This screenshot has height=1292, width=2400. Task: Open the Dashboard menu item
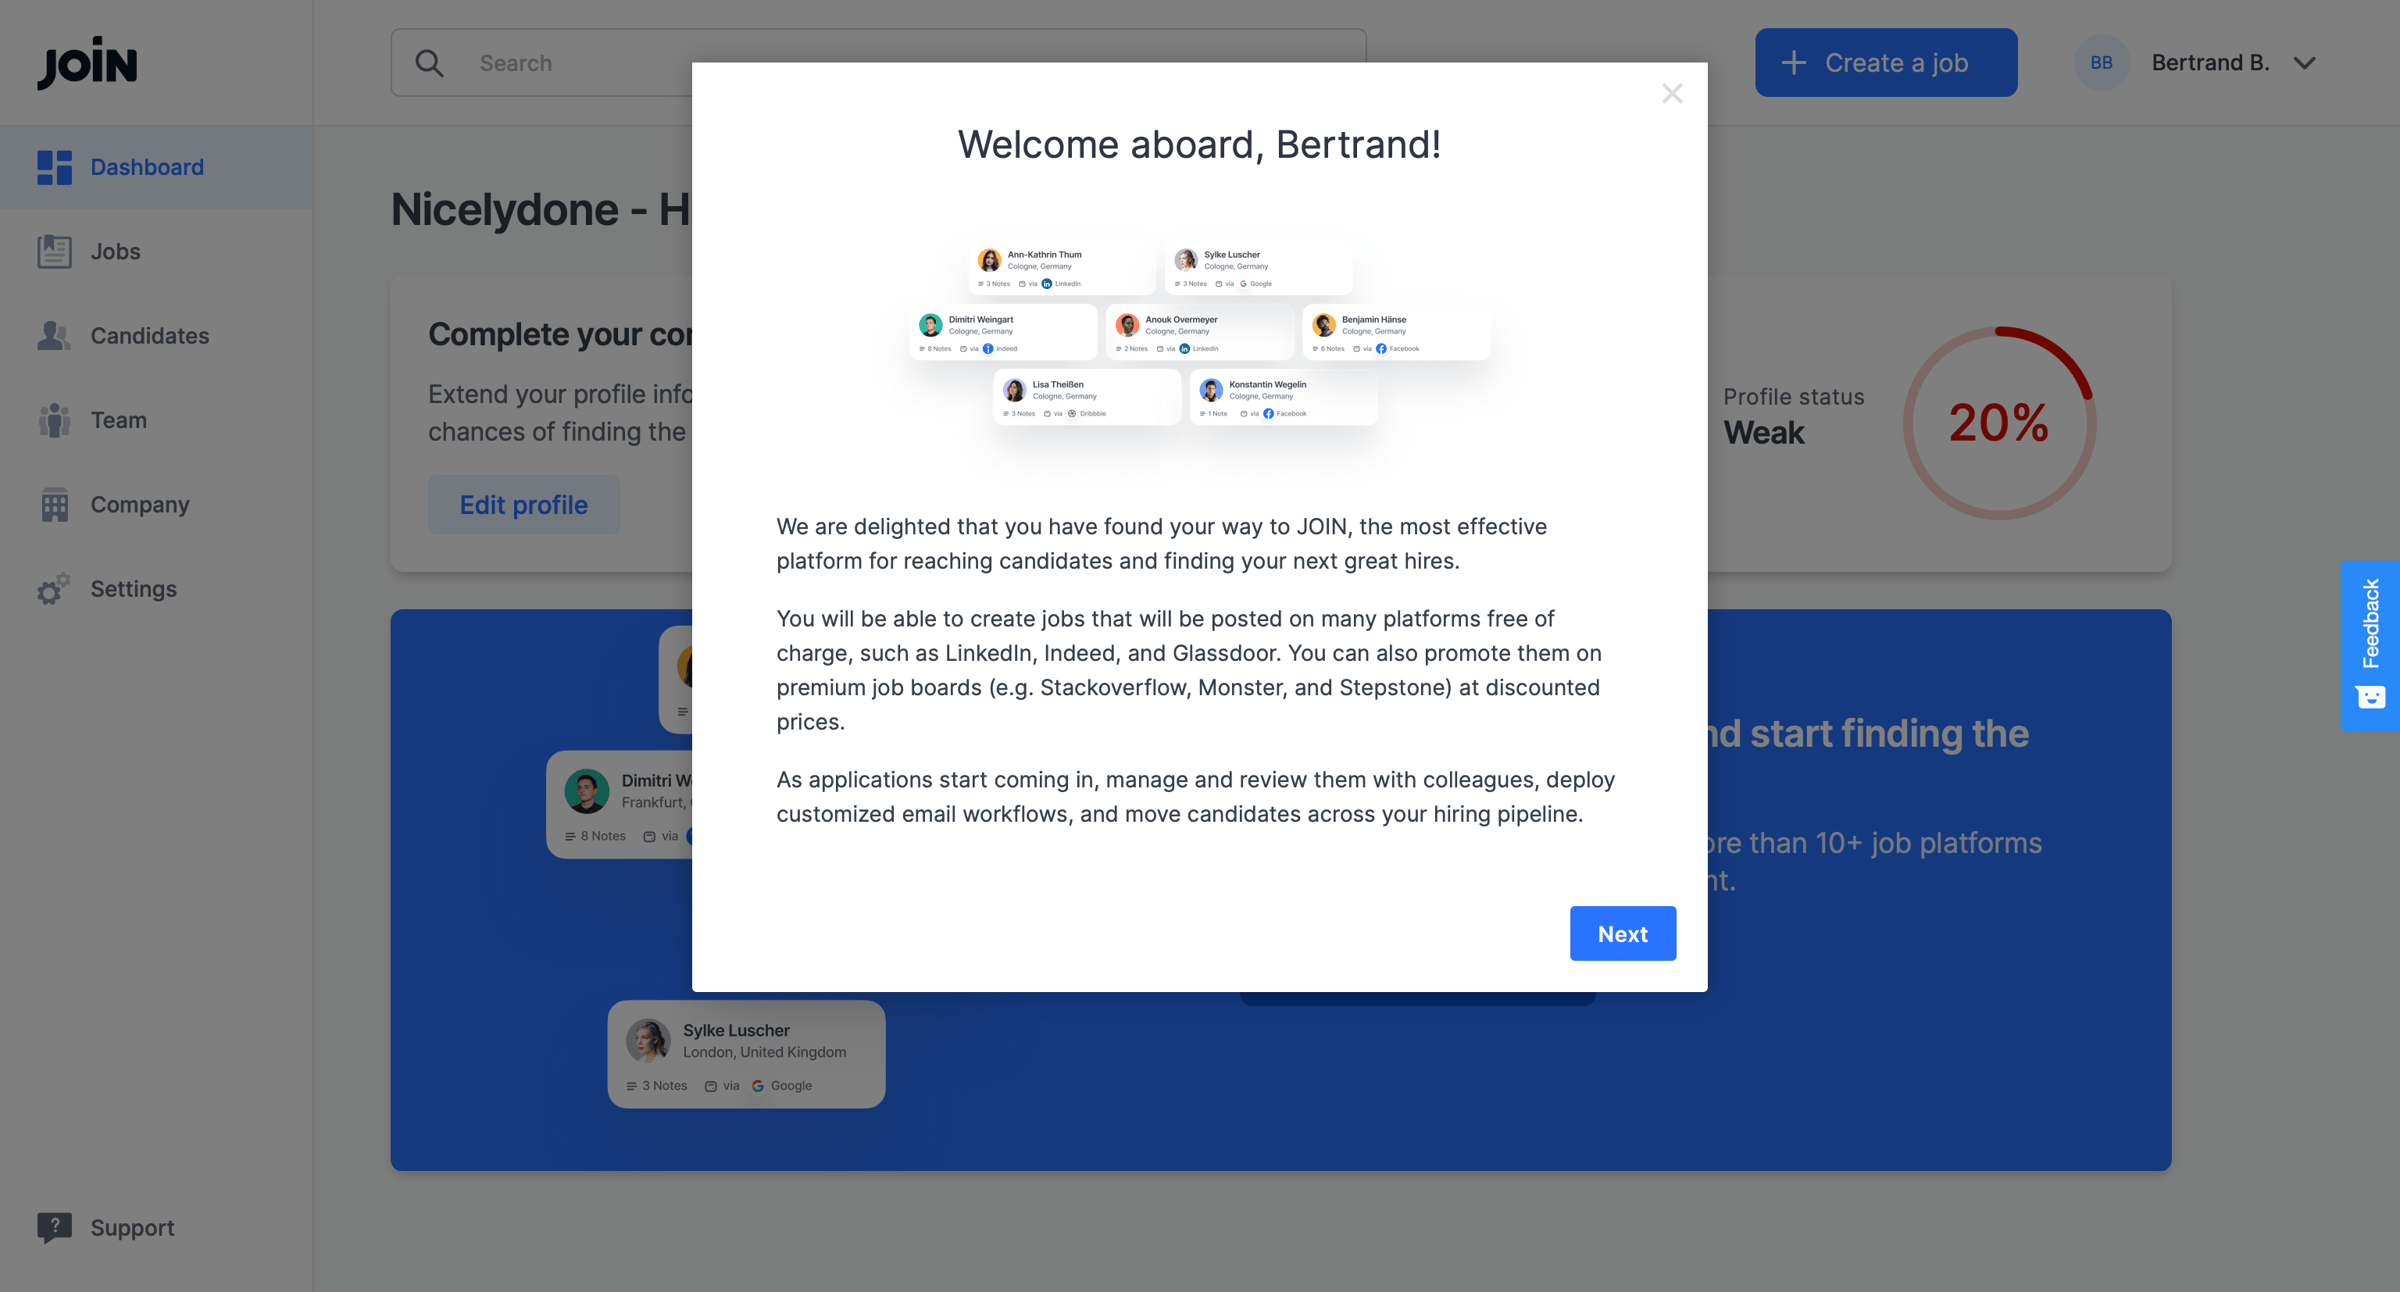click(x=156, y=167)
